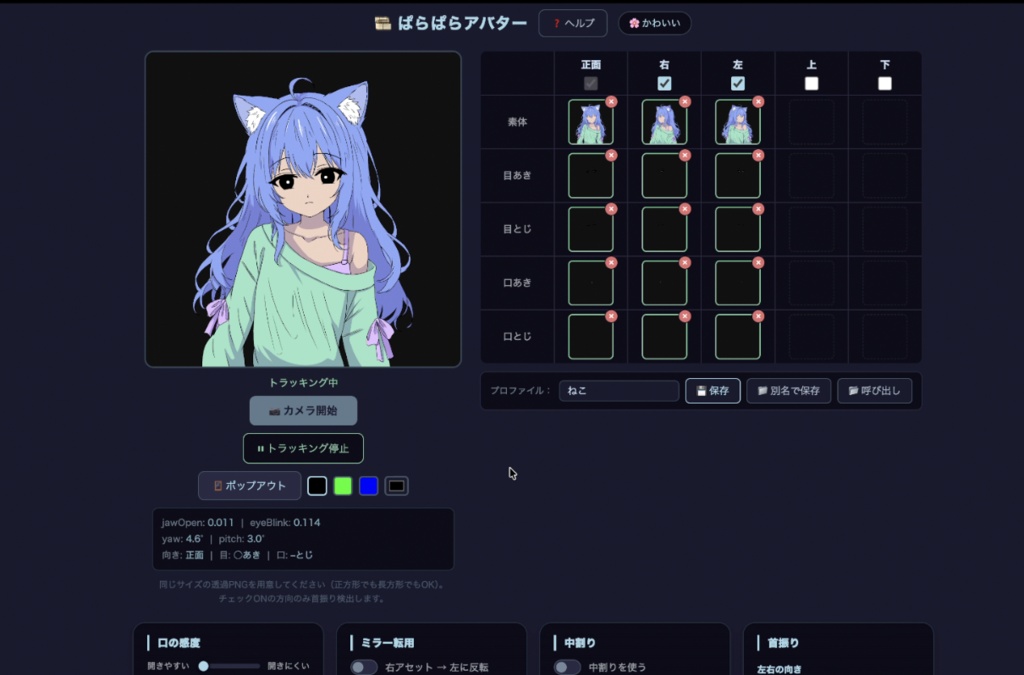Save the profile with 保存
Viewport: 1024px width, 675px height.
[x=712, y=390]
